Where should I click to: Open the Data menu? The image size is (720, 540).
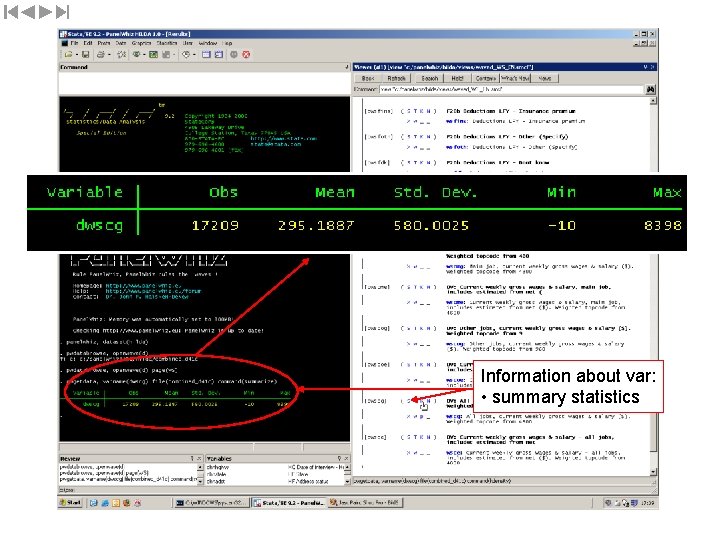point(121,43)
